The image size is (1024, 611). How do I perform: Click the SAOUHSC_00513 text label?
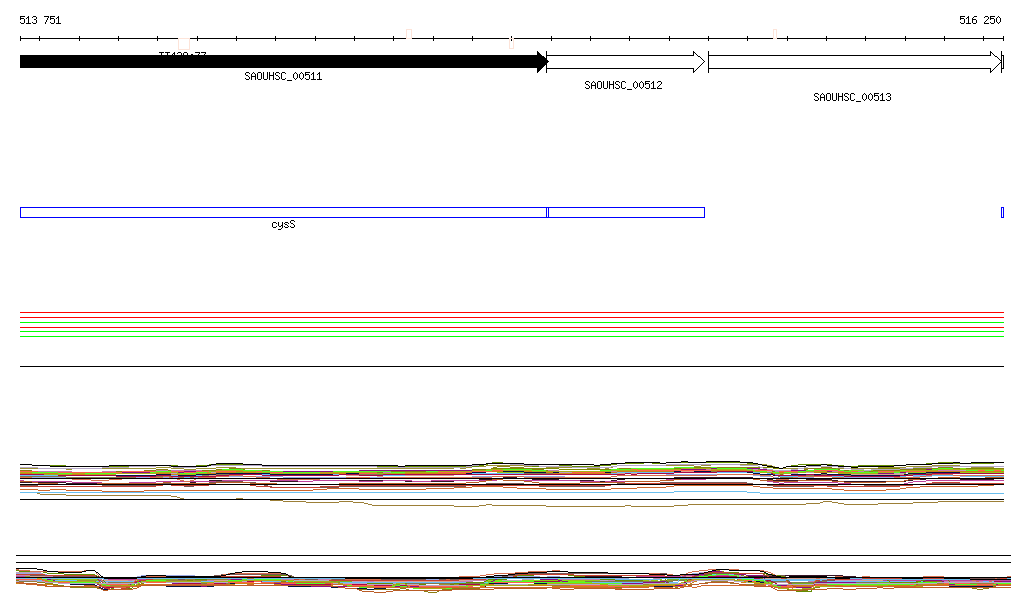pyautogui.click(x=852, y=98)
